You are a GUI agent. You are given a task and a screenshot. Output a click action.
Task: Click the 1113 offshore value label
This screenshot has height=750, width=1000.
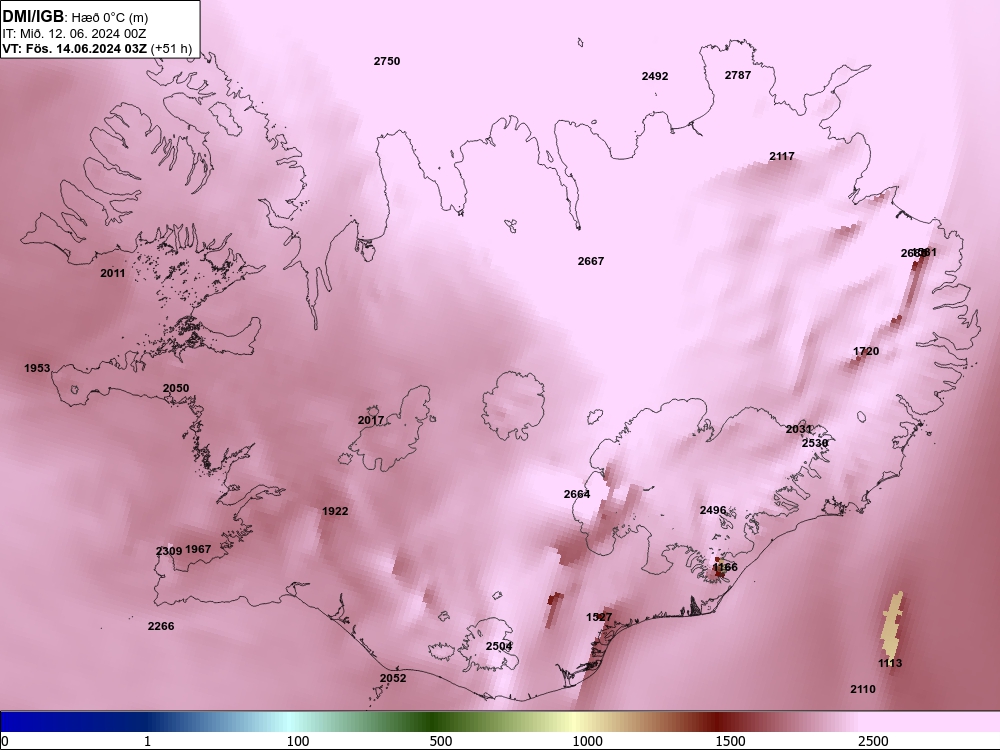pyautogui.click(x=890, y=663)
